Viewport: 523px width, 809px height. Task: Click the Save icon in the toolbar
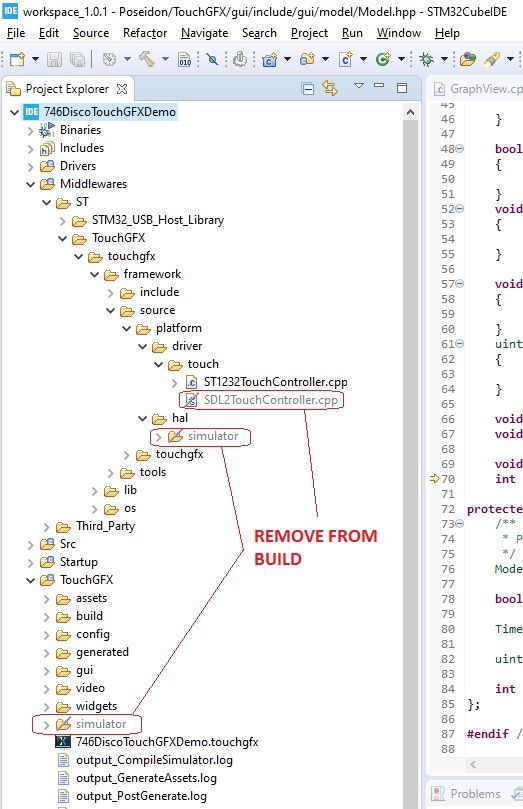(54, 60)
